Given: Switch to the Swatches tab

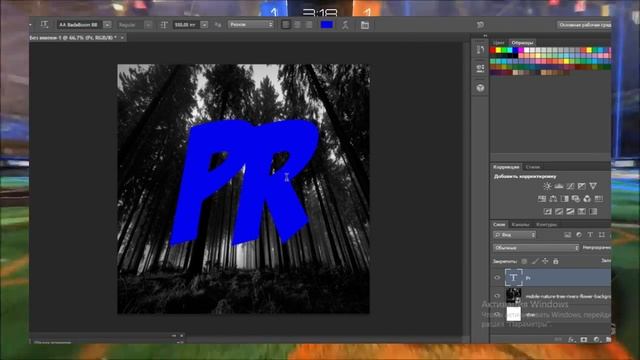Looking at the screenshot, I should pyautogui.click(x=522, y=42).
